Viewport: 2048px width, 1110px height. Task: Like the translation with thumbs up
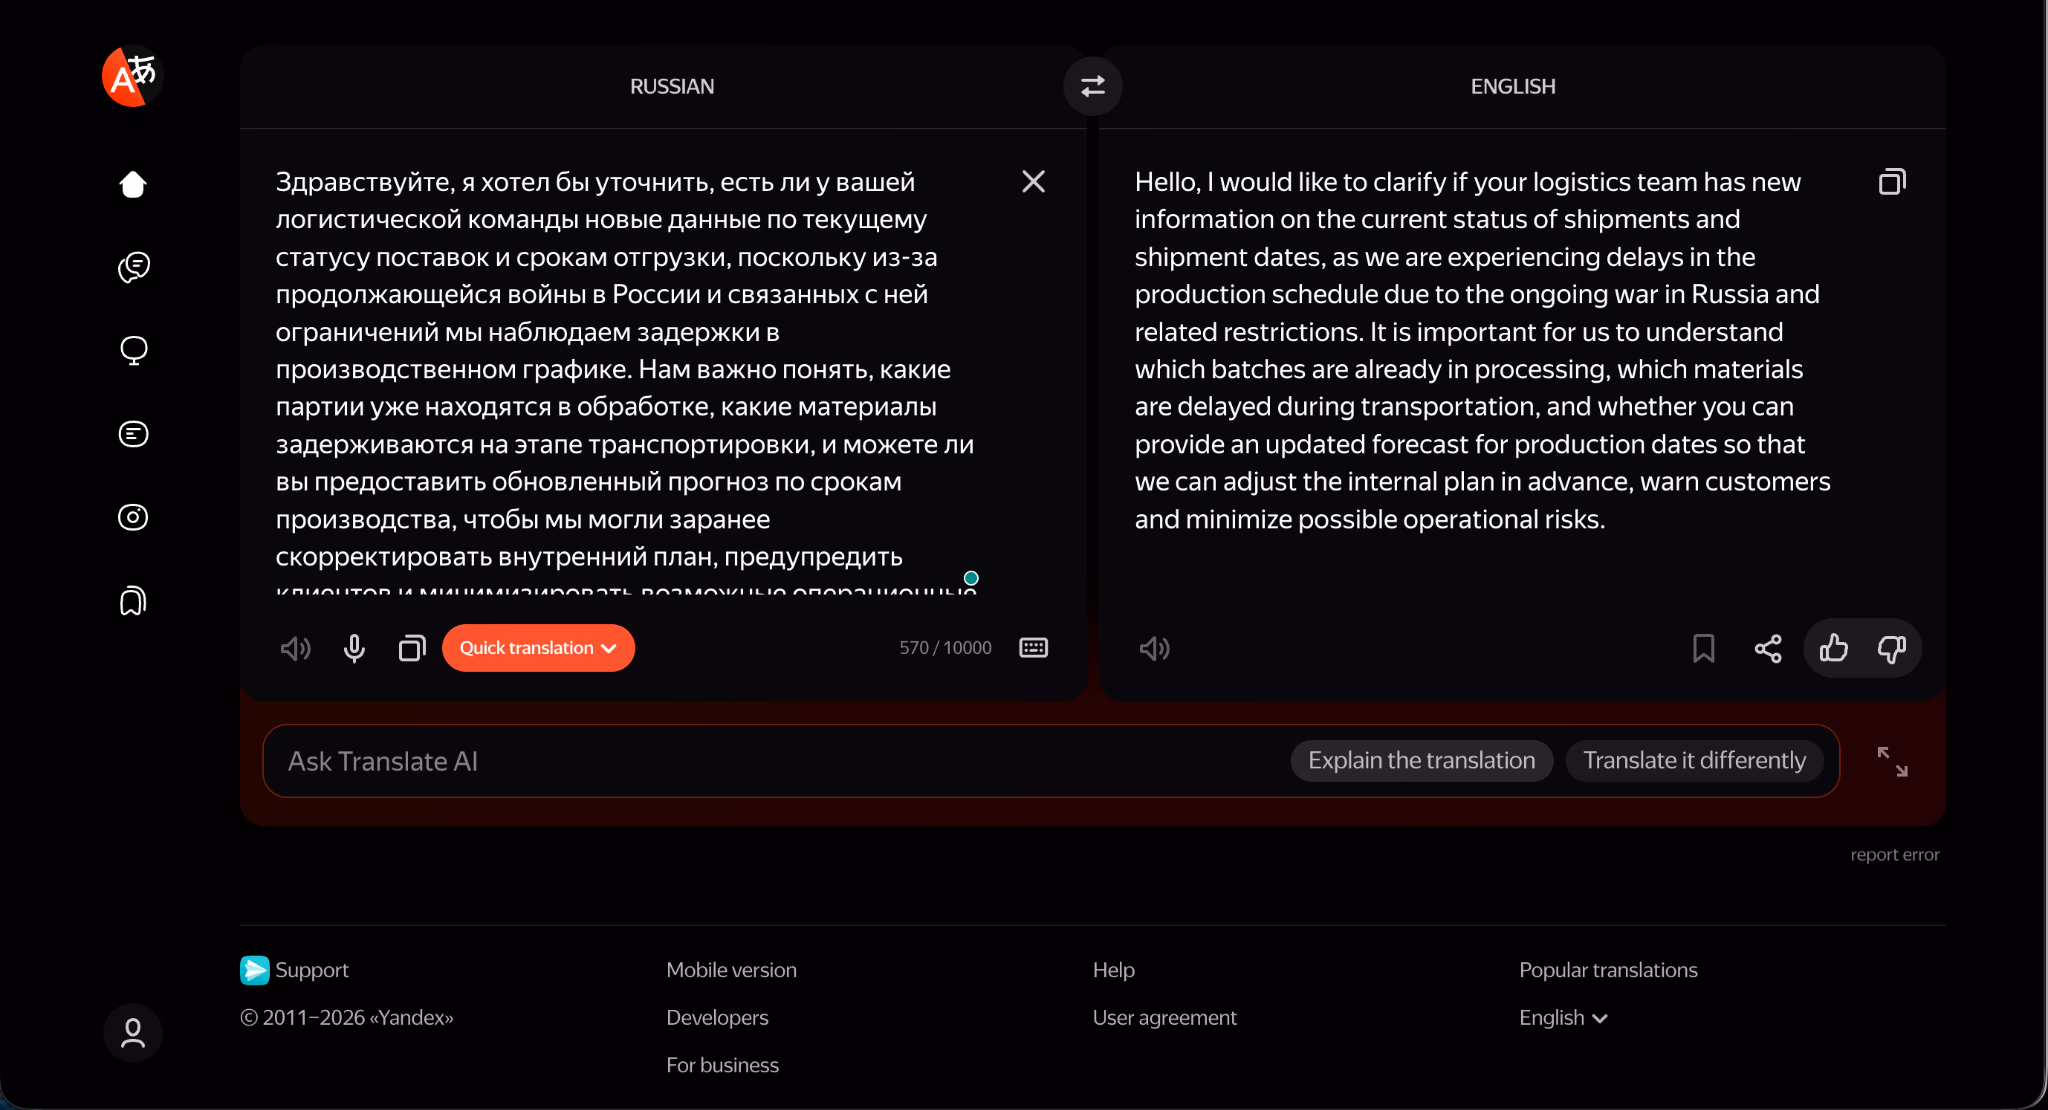(x=1833, y=648)
